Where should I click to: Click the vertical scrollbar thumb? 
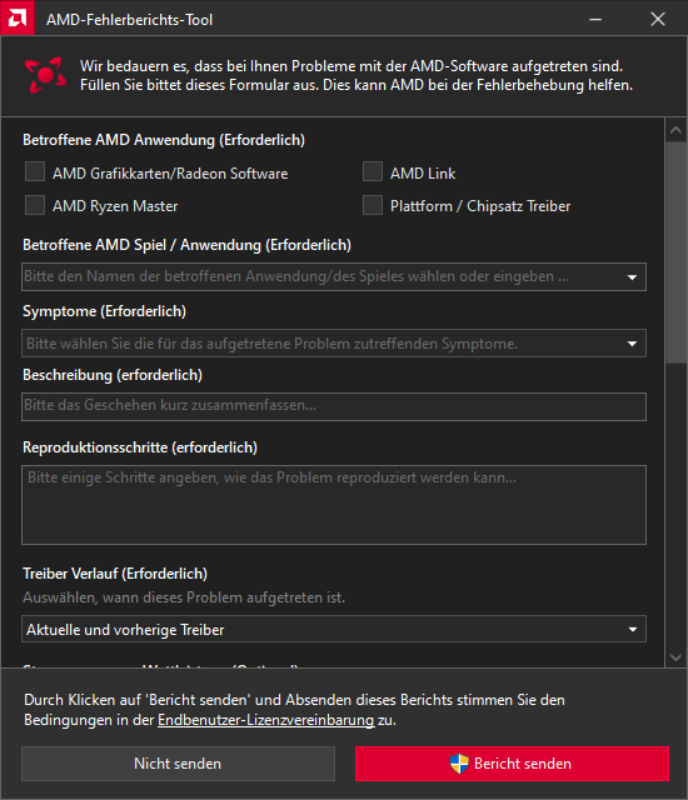(676, 252)
